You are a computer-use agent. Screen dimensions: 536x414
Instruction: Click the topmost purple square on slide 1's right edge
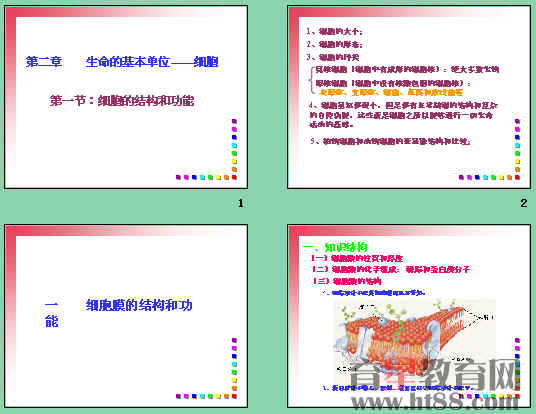234,121
